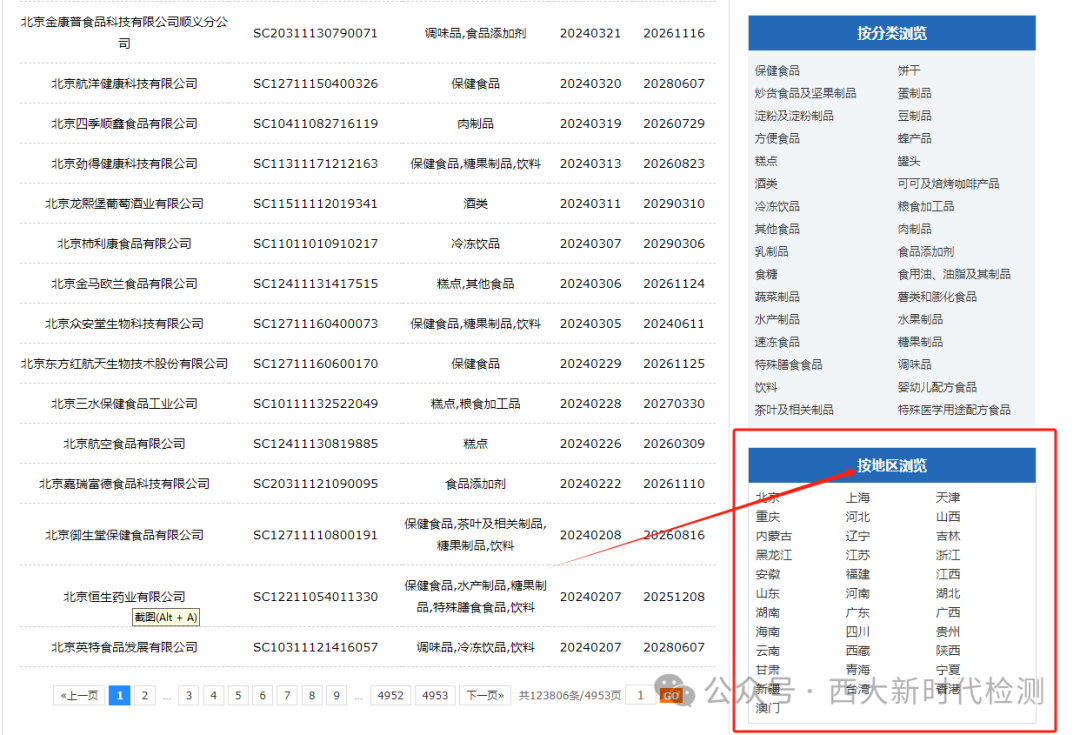Click company 北京三水保健食品工业公司

point(124,404)
